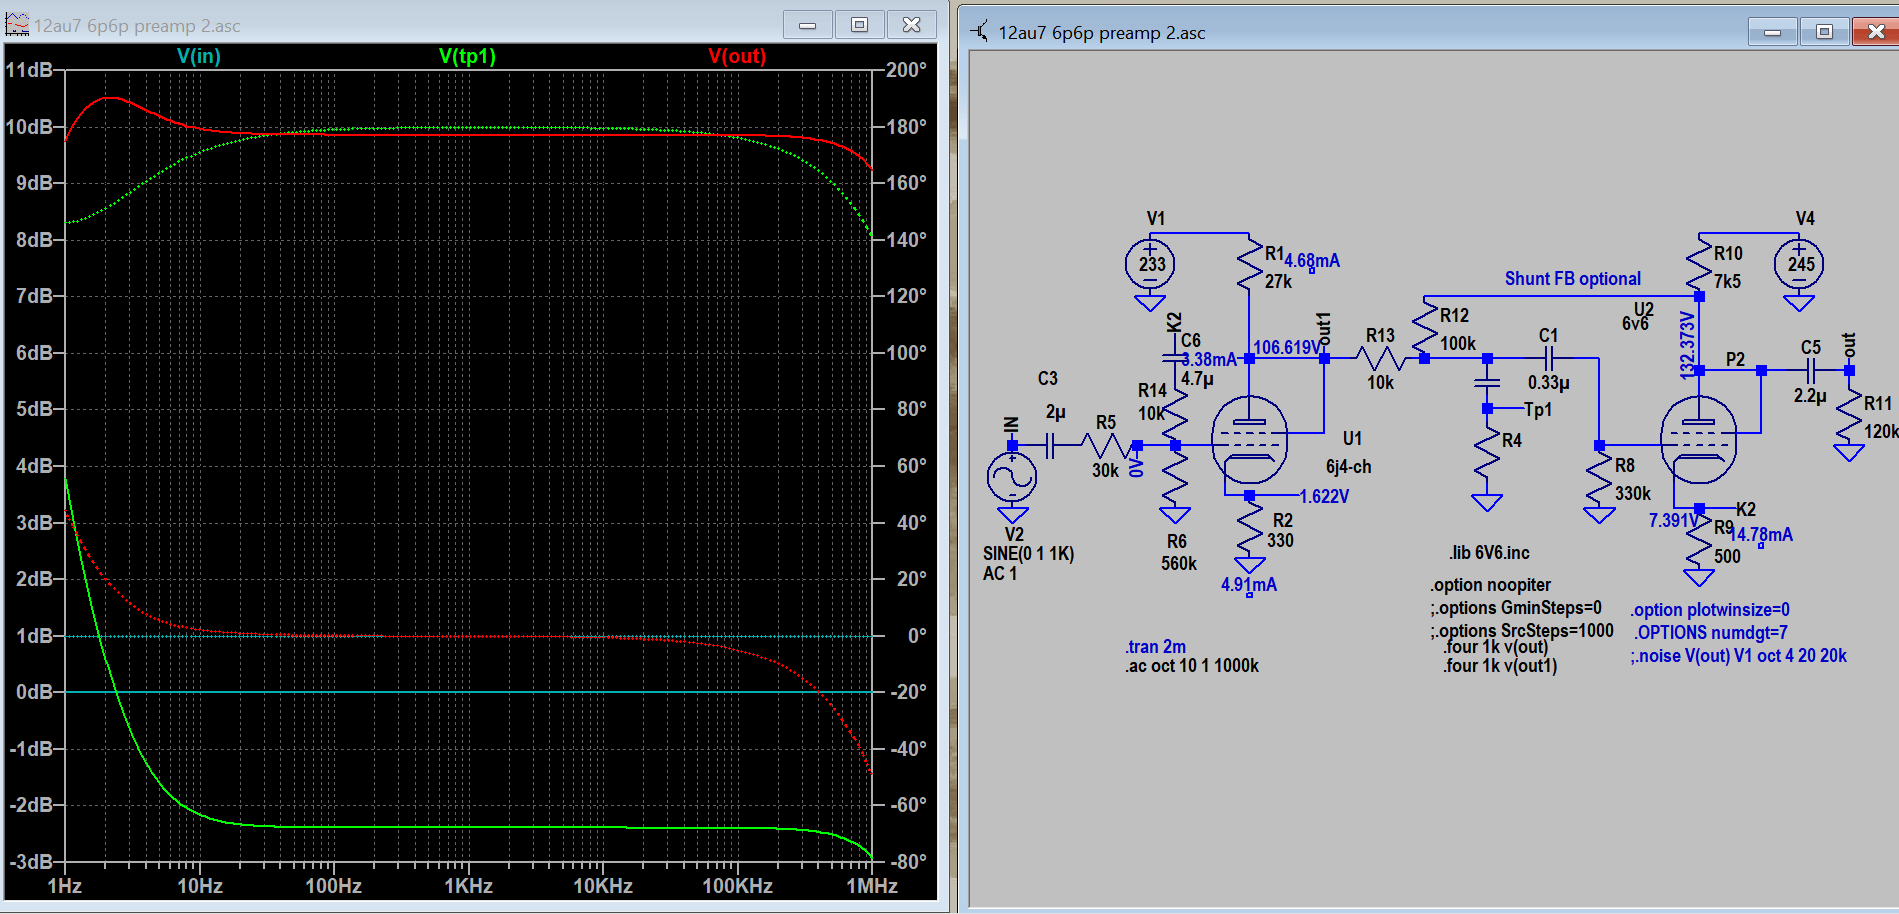Click the ;.options GminSteps=0 comment

pyautogui.click(x=1516, y=608)
